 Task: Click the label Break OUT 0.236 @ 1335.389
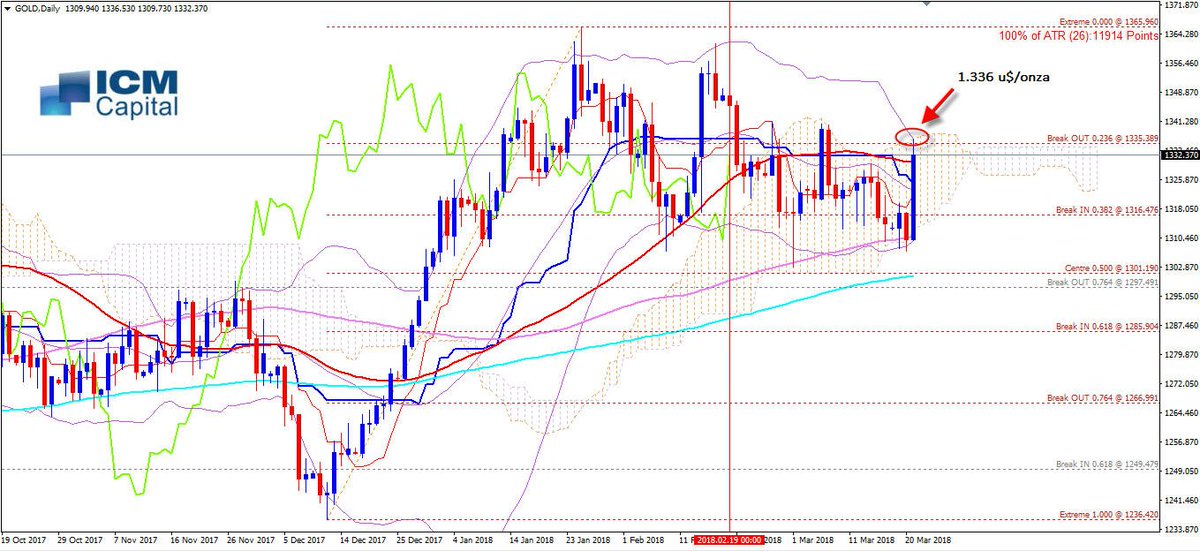(1101, 137)
